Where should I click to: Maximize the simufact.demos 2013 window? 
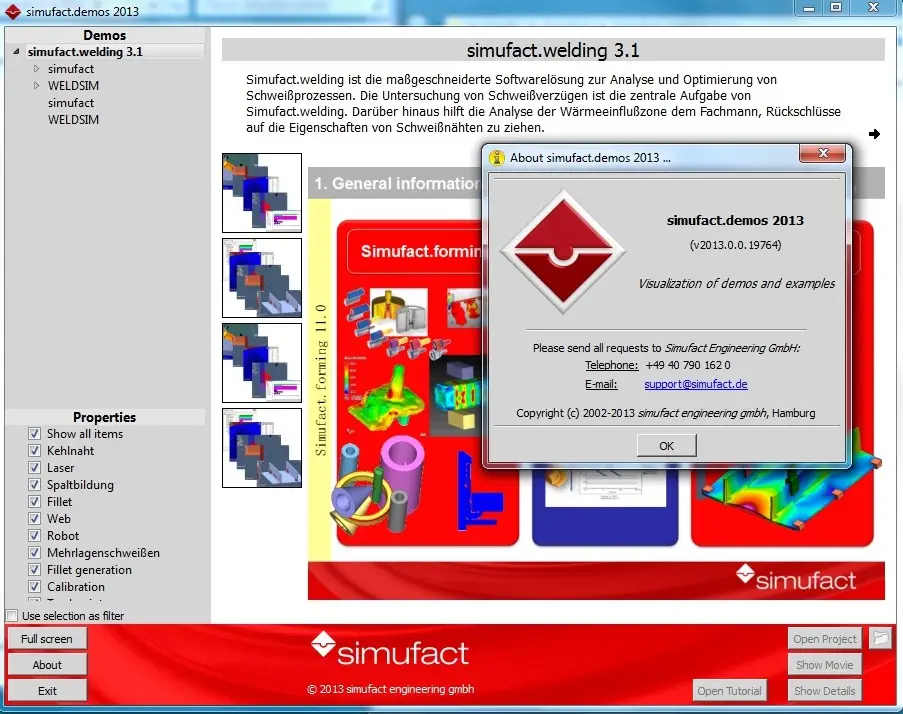836,7
